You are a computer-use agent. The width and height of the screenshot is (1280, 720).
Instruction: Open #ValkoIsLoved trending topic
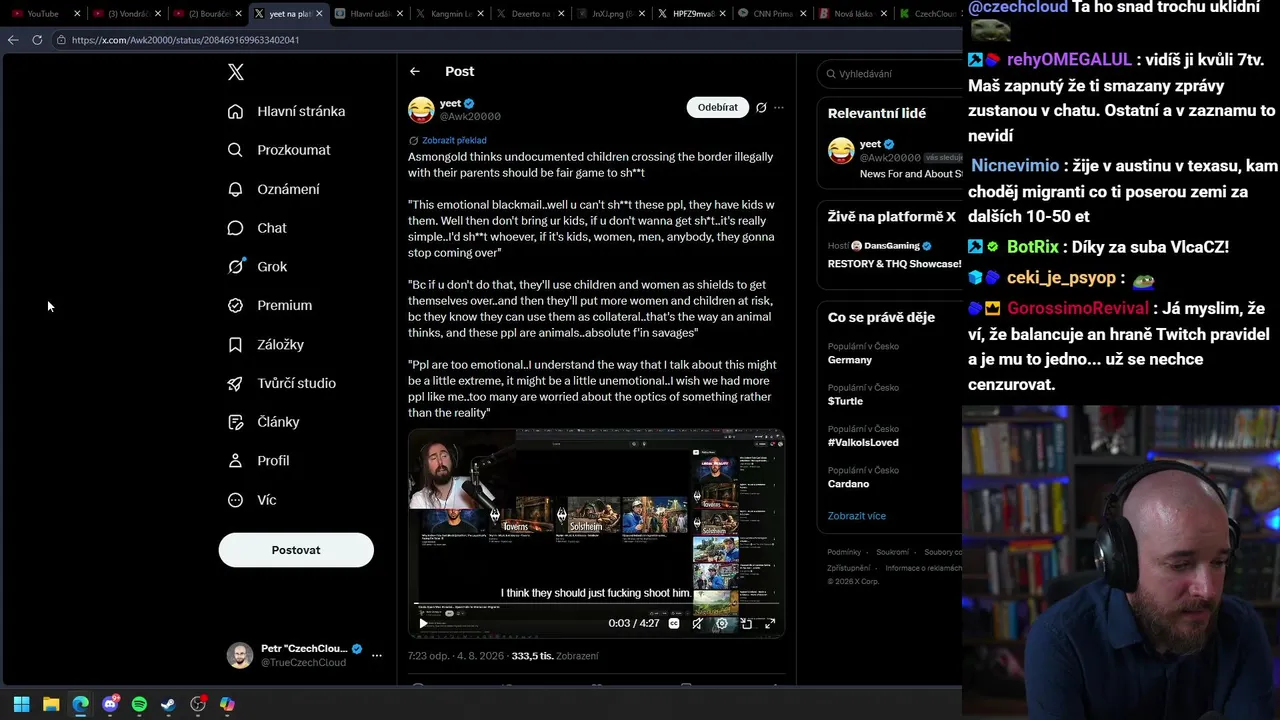(x=863, y=442)
